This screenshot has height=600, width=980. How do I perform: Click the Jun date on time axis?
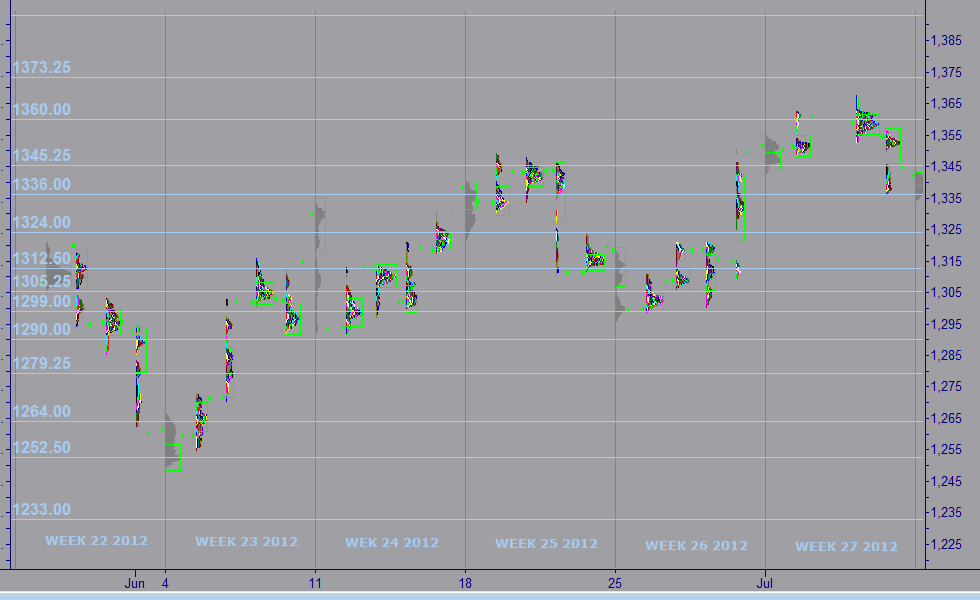[x=135, y=581]
